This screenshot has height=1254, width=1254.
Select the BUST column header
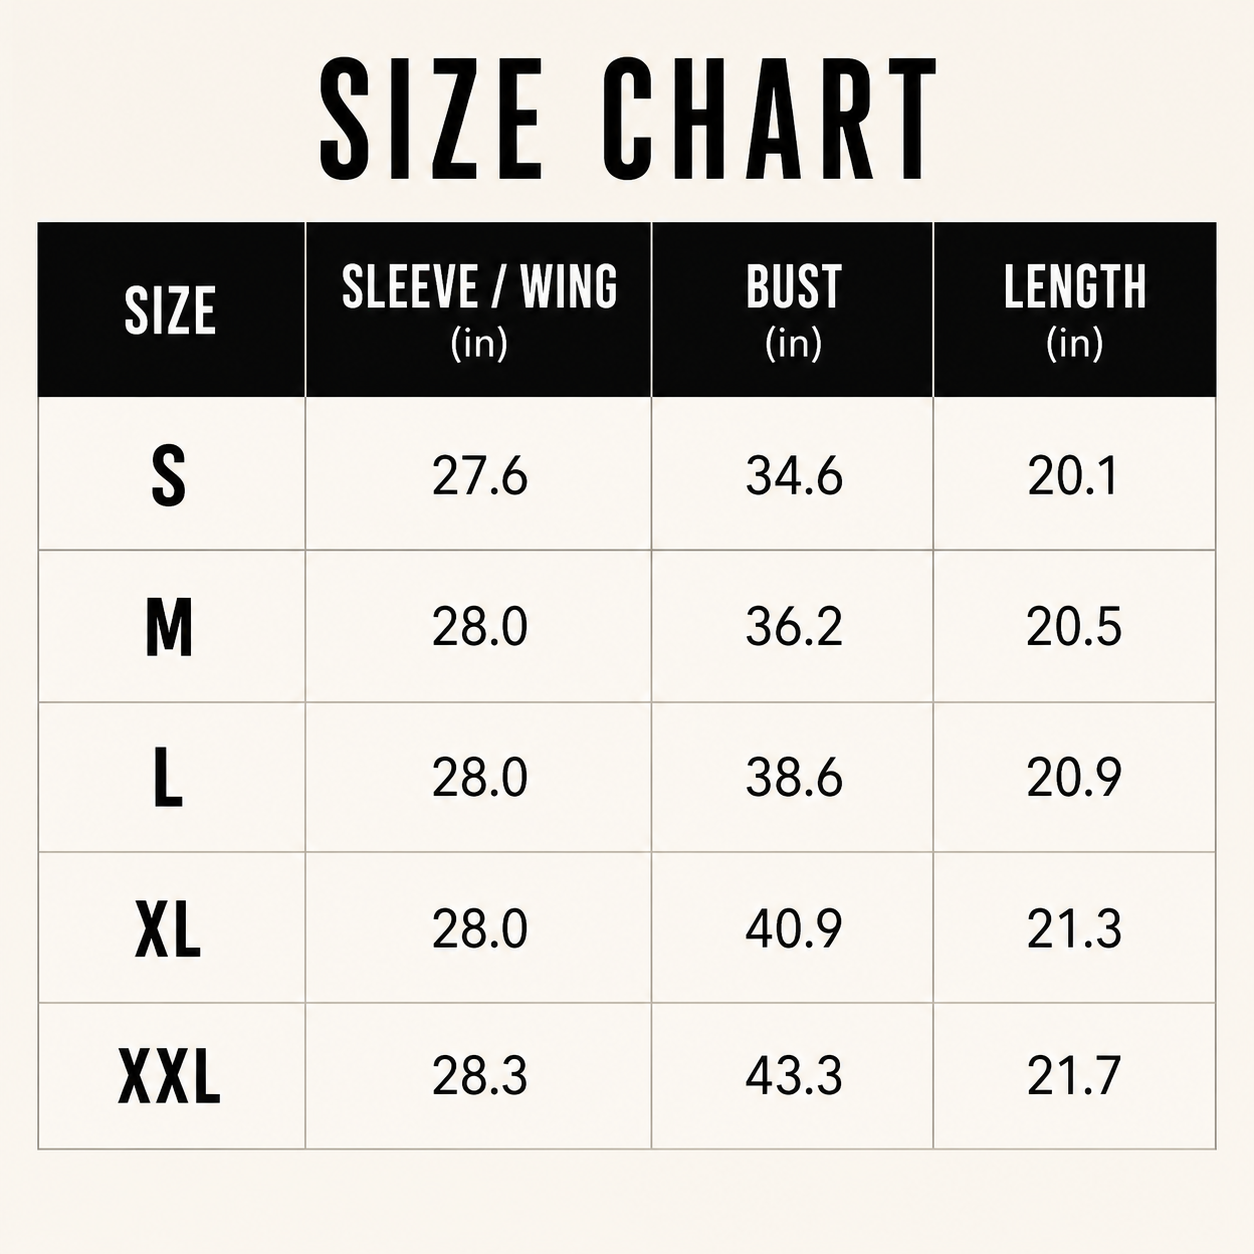[x=793, y=310]
